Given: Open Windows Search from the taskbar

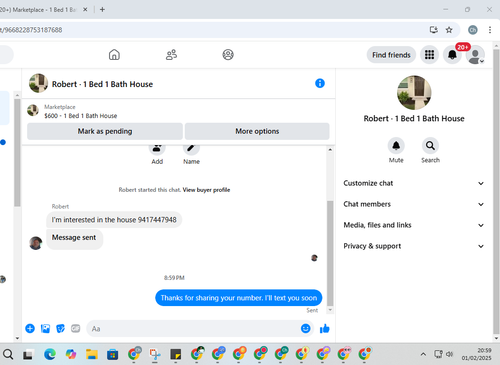Looking at the screenshot, I should (x=8, y=354).
